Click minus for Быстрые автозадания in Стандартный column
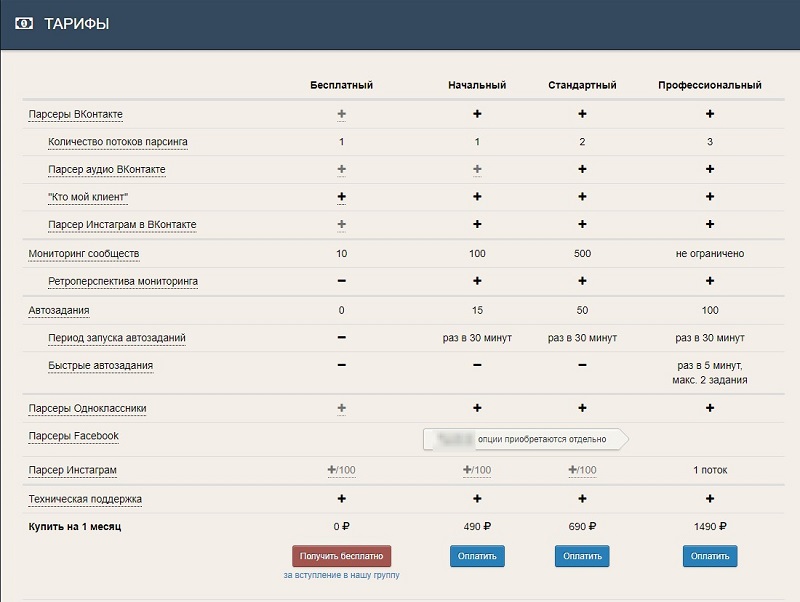Screen dimensions: 800x602 (582, 366)
